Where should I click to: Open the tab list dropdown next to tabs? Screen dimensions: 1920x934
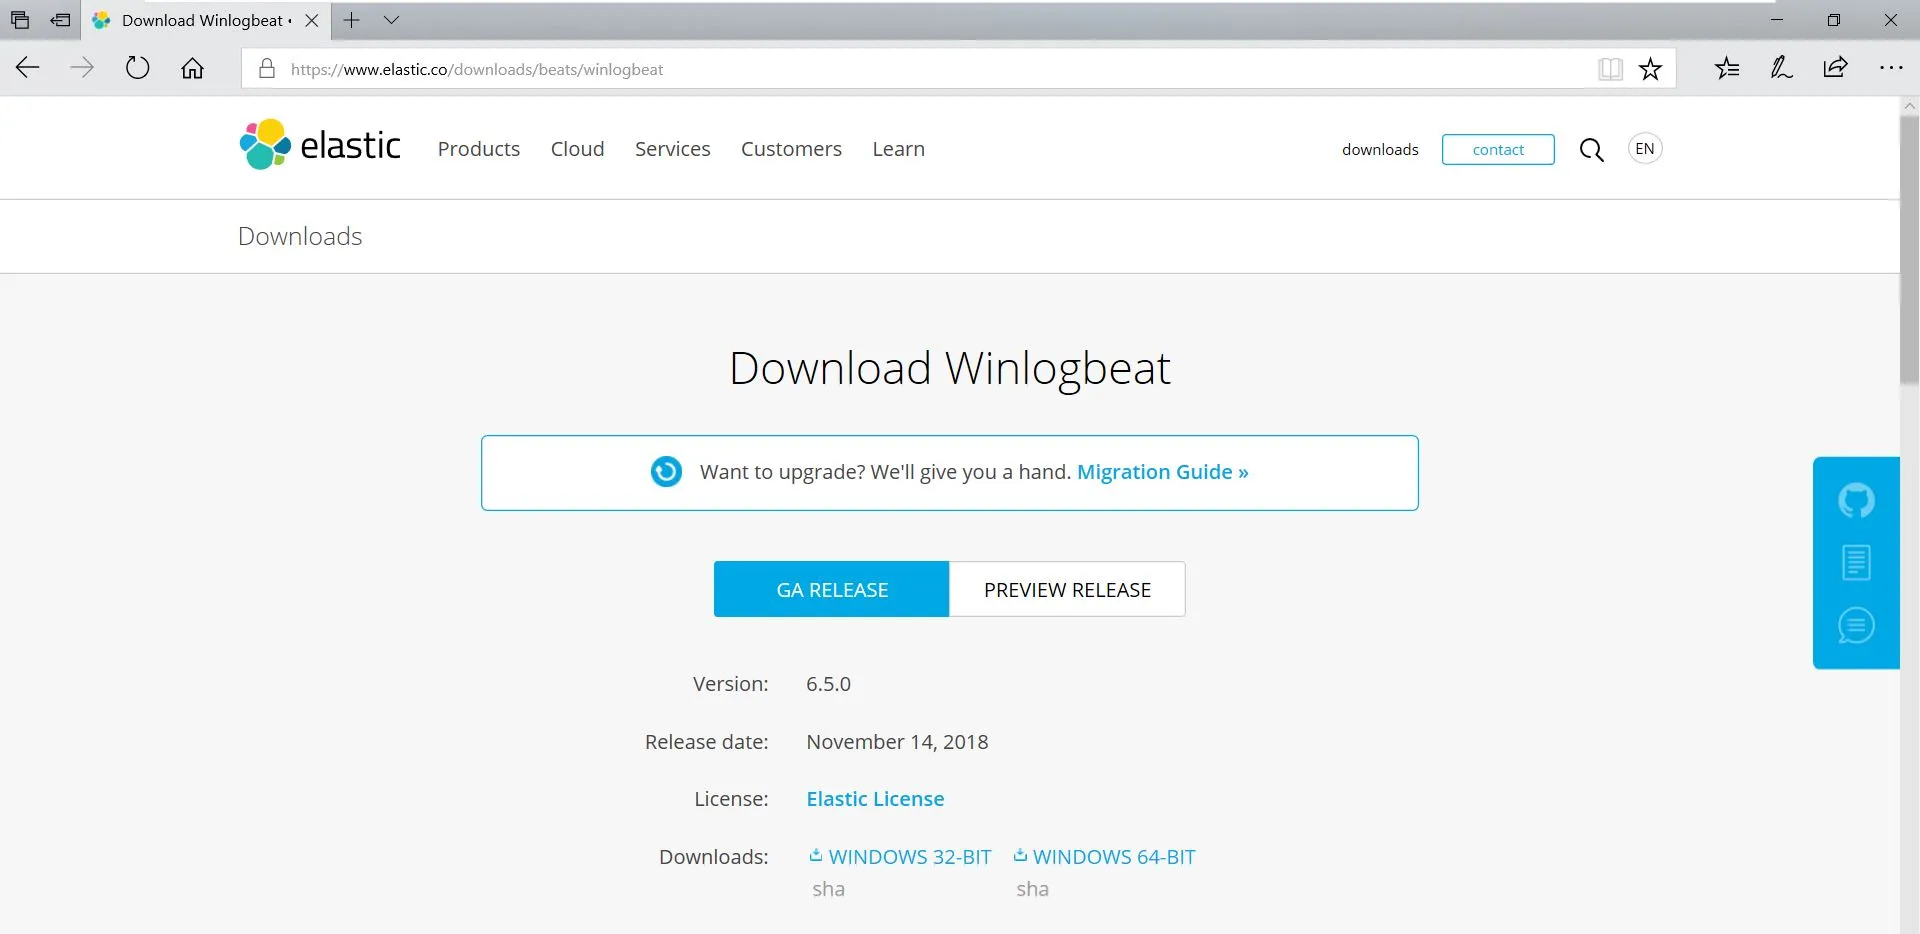391,20
